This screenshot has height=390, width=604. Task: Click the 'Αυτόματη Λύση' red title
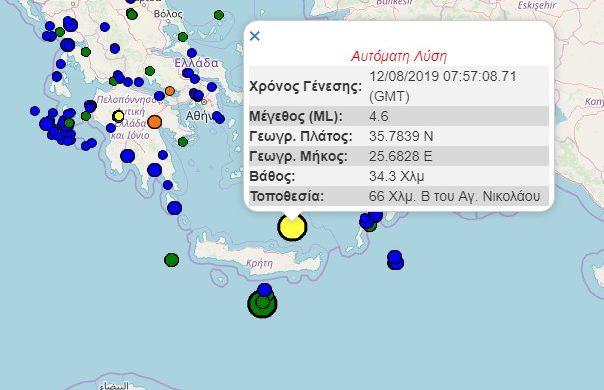[399, 56]
